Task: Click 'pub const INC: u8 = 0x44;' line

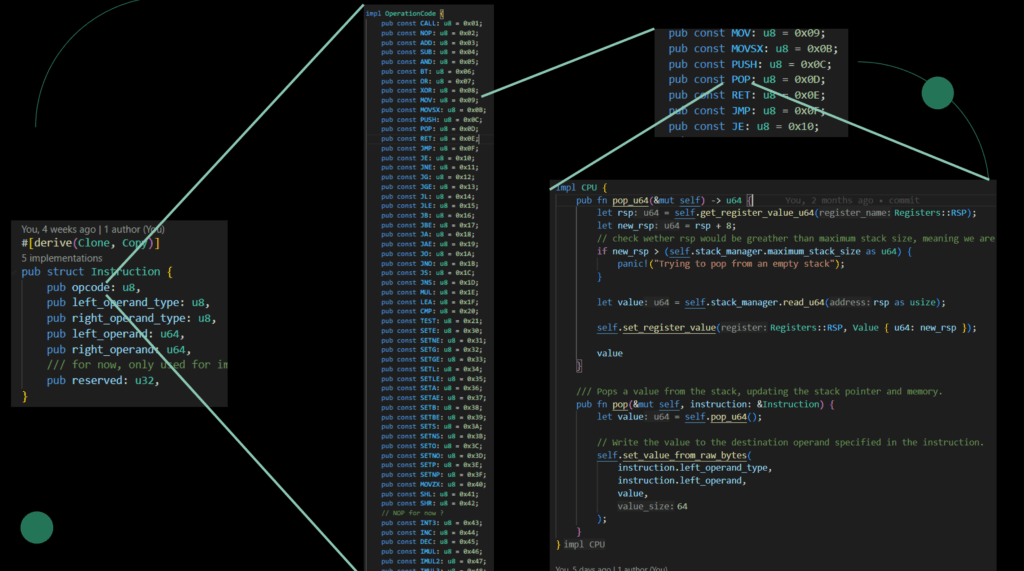Action: click(x=430, y=532)
